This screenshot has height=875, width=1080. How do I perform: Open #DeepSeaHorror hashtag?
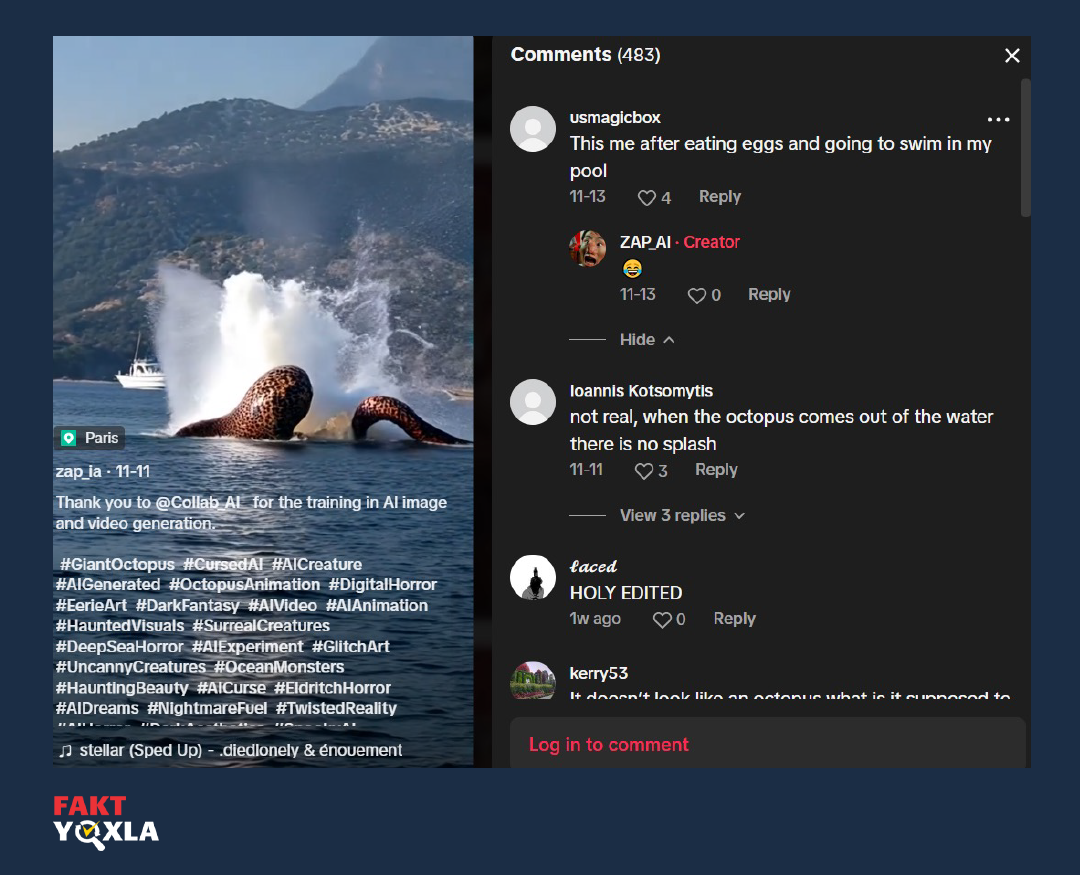click(120, 646)
